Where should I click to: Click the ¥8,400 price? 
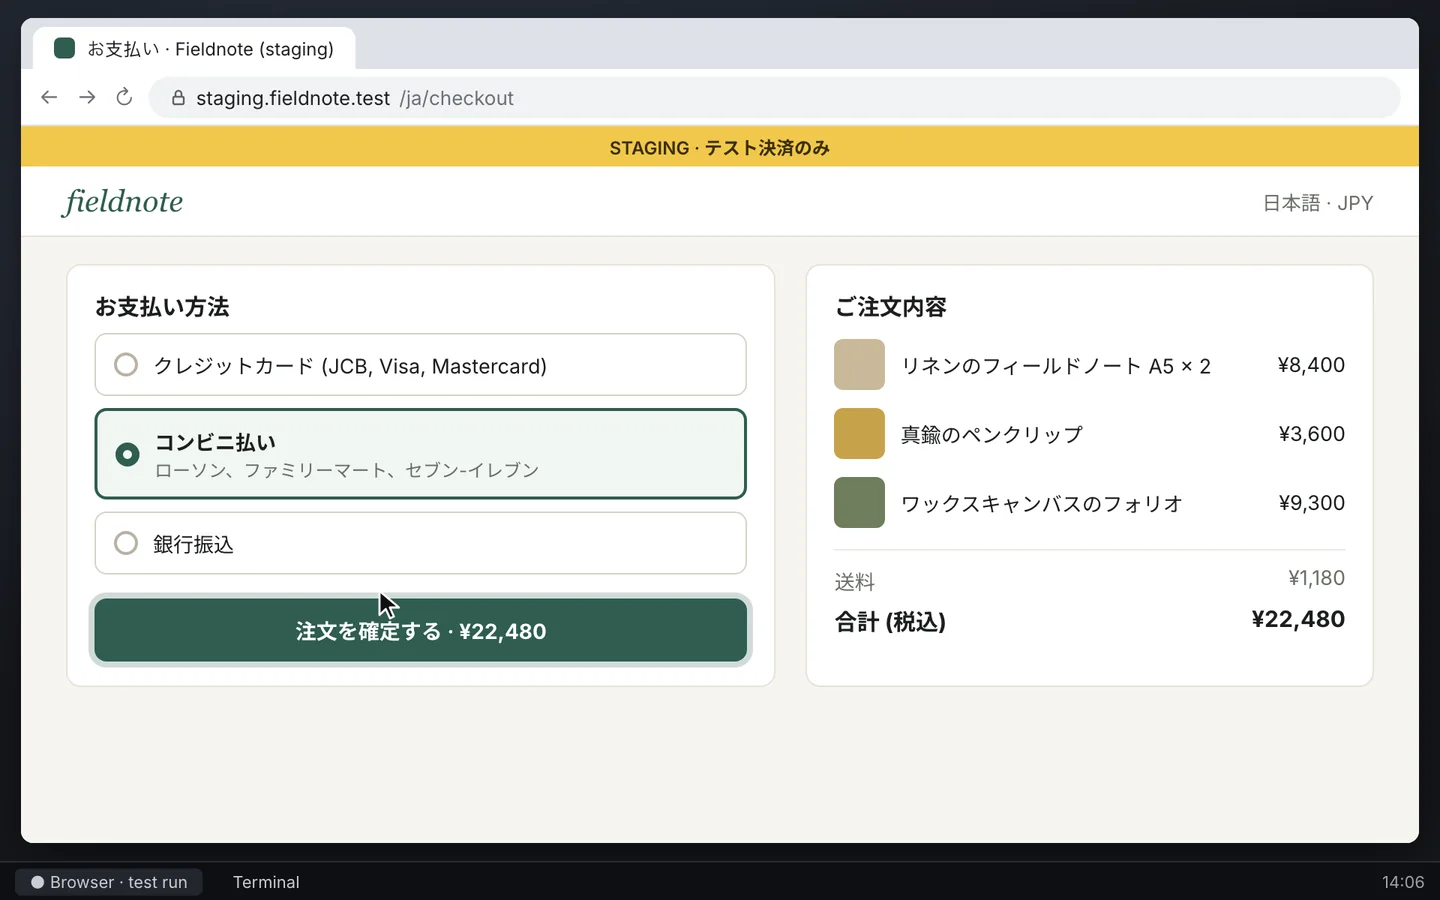click(1311, 365)
